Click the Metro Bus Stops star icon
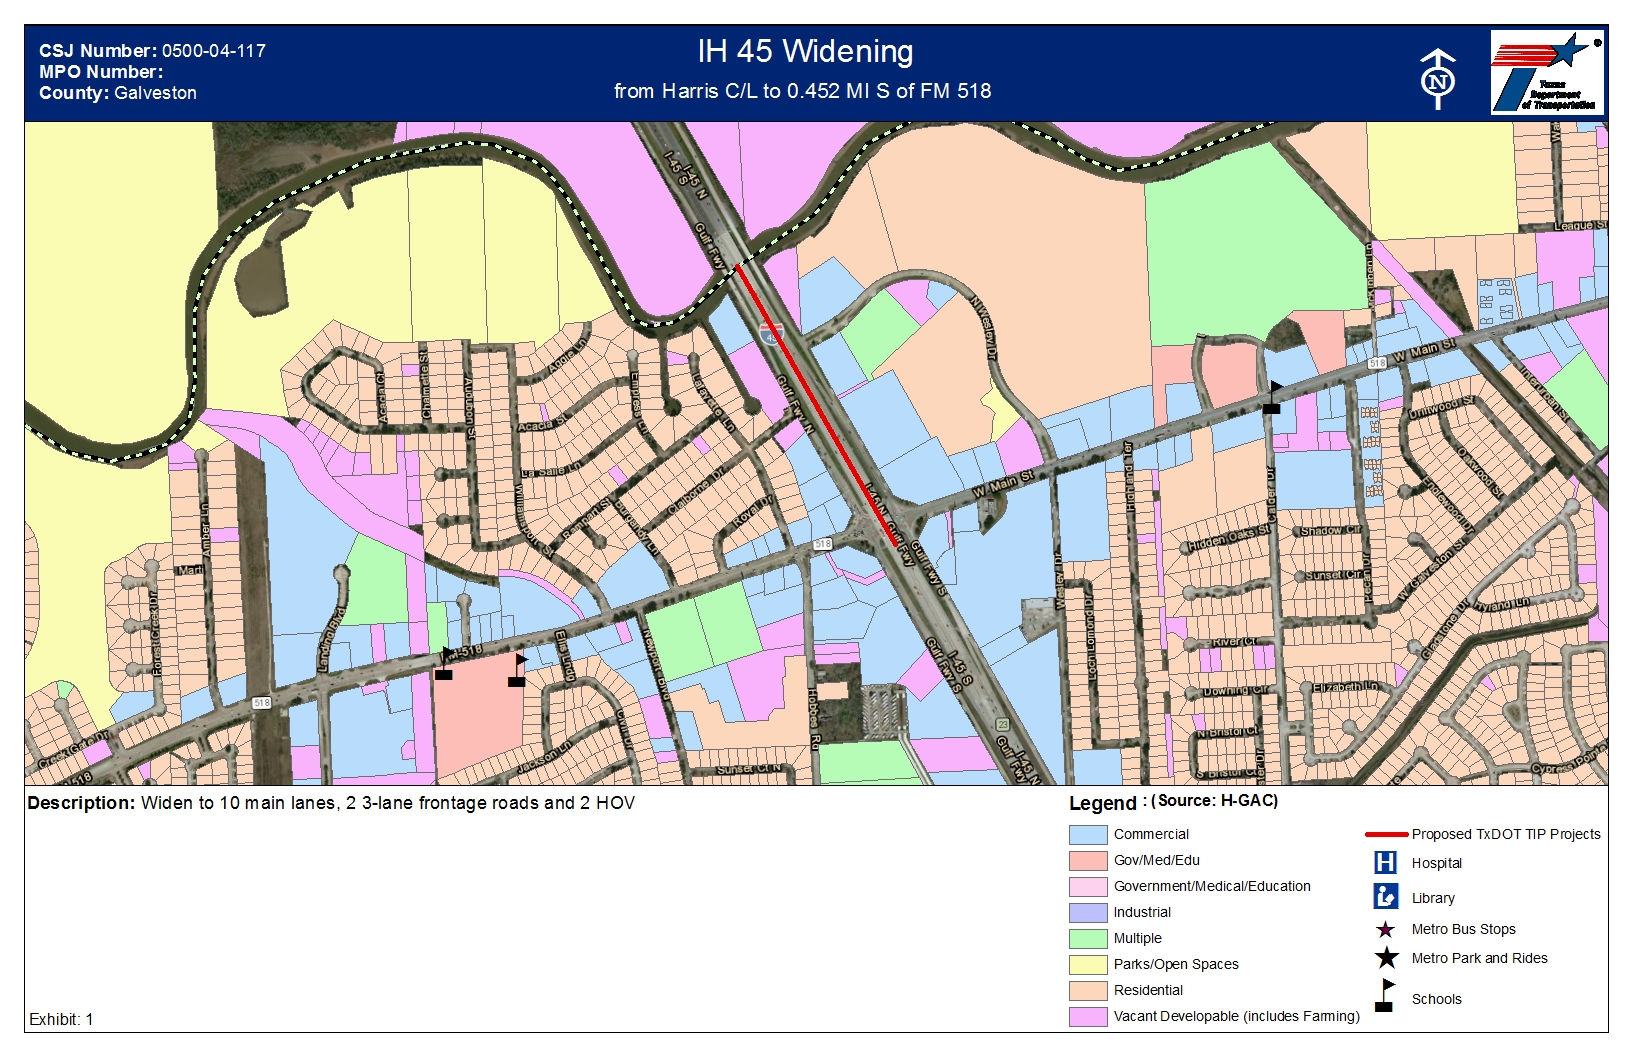This screenshot has height=1056, width=1632. (x=1385, y=930)
